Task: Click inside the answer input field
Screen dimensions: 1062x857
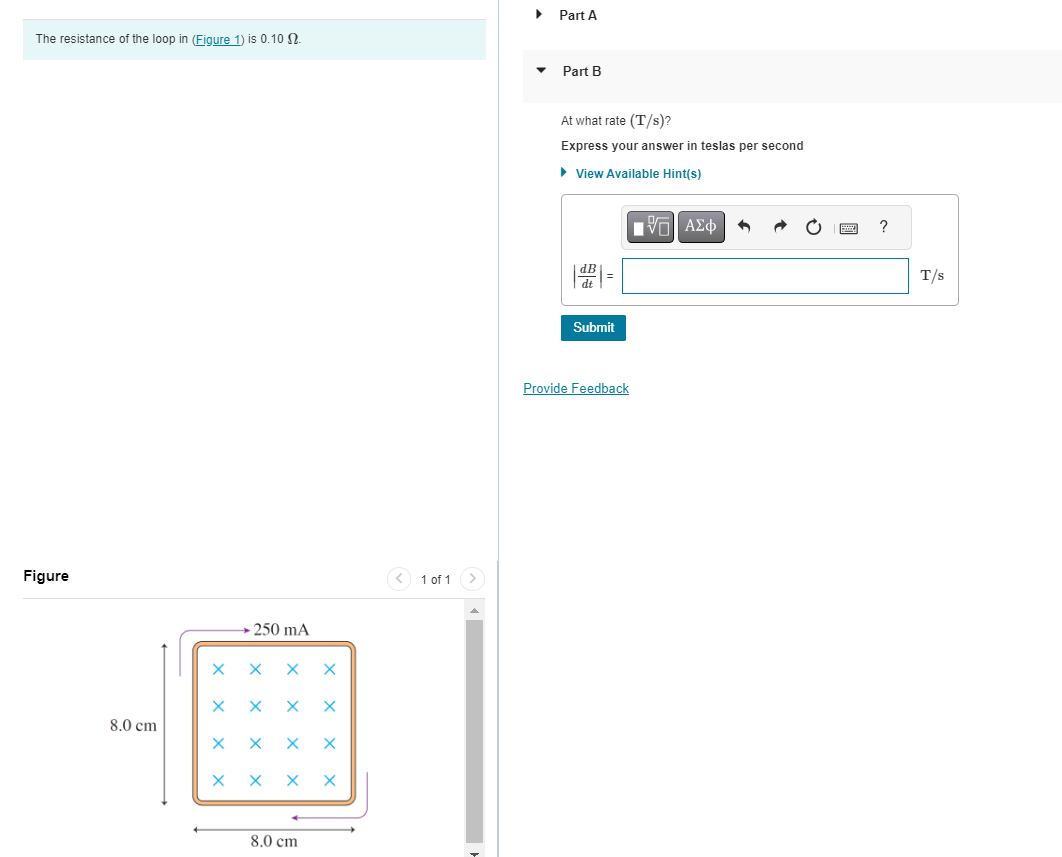Action: click(764, 276)
